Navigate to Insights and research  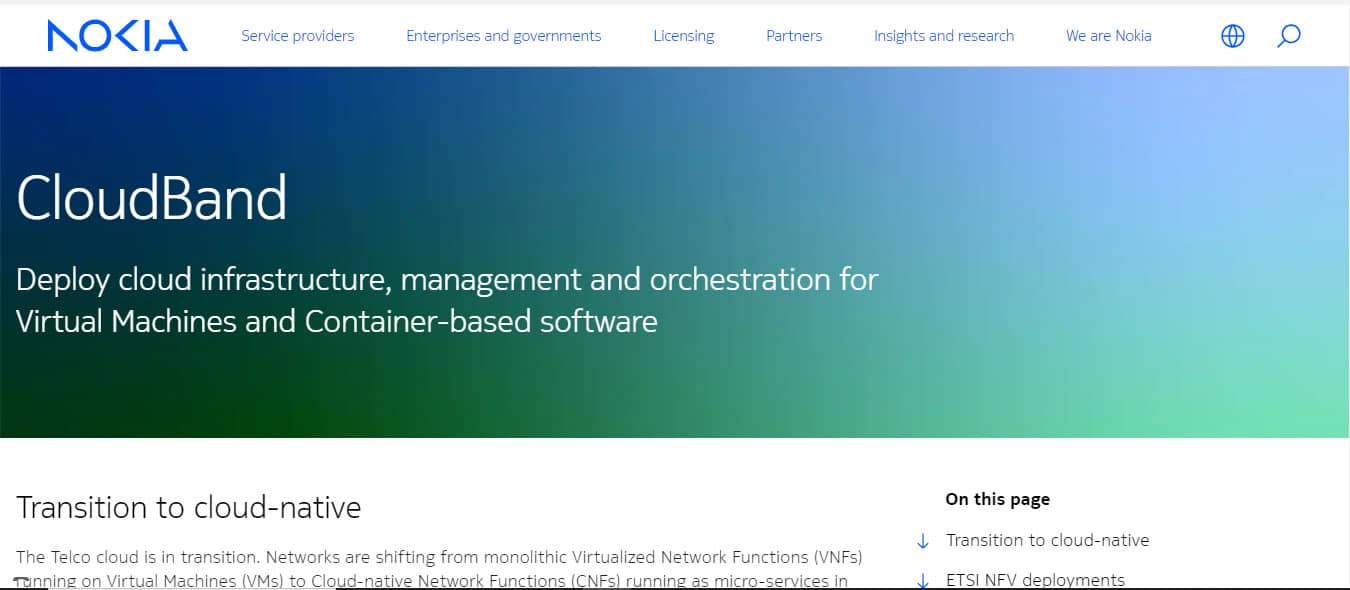click(x=943, y=35)
